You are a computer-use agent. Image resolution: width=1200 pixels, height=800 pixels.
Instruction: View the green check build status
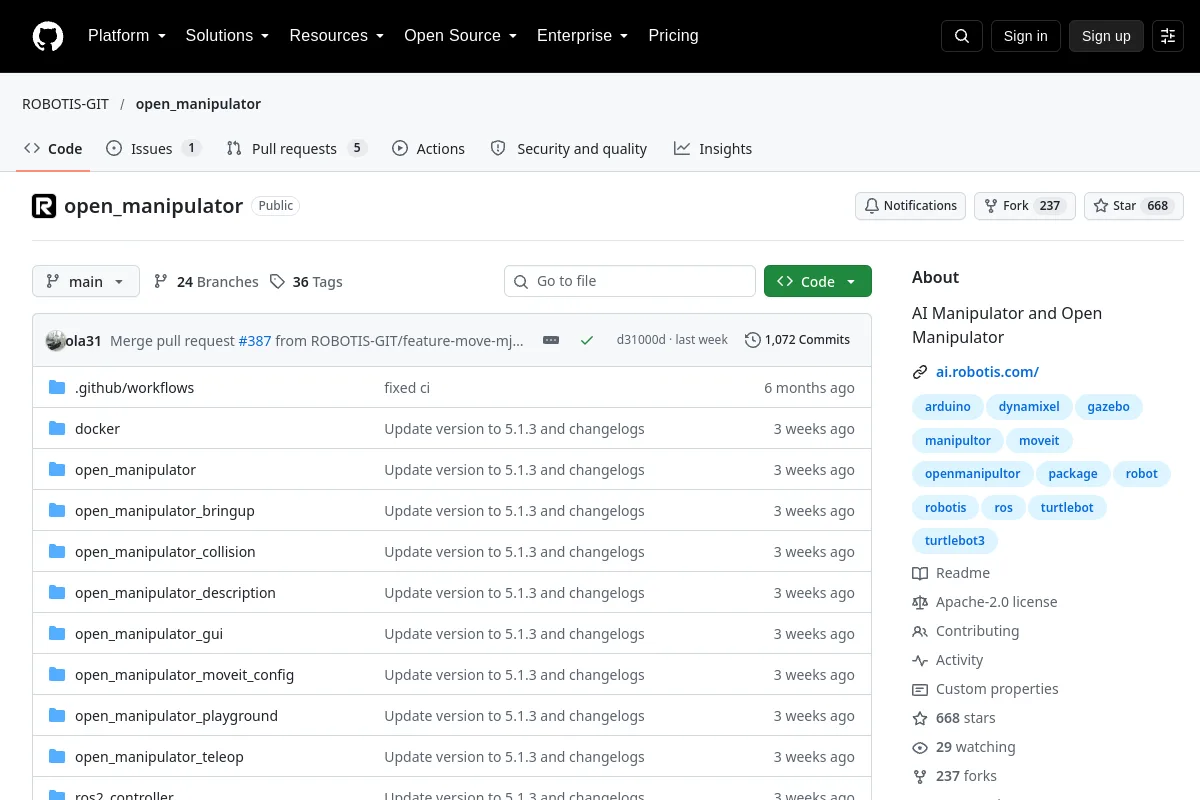(587, 340)
